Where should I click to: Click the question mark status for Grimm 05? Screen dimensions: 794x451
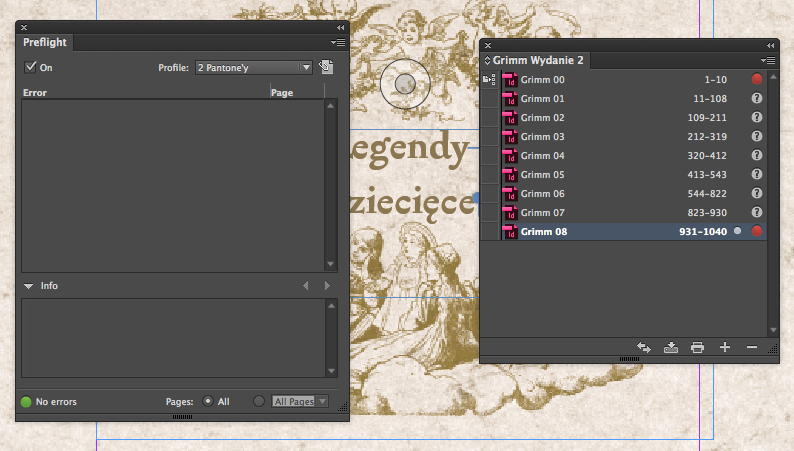coord(757,174)
